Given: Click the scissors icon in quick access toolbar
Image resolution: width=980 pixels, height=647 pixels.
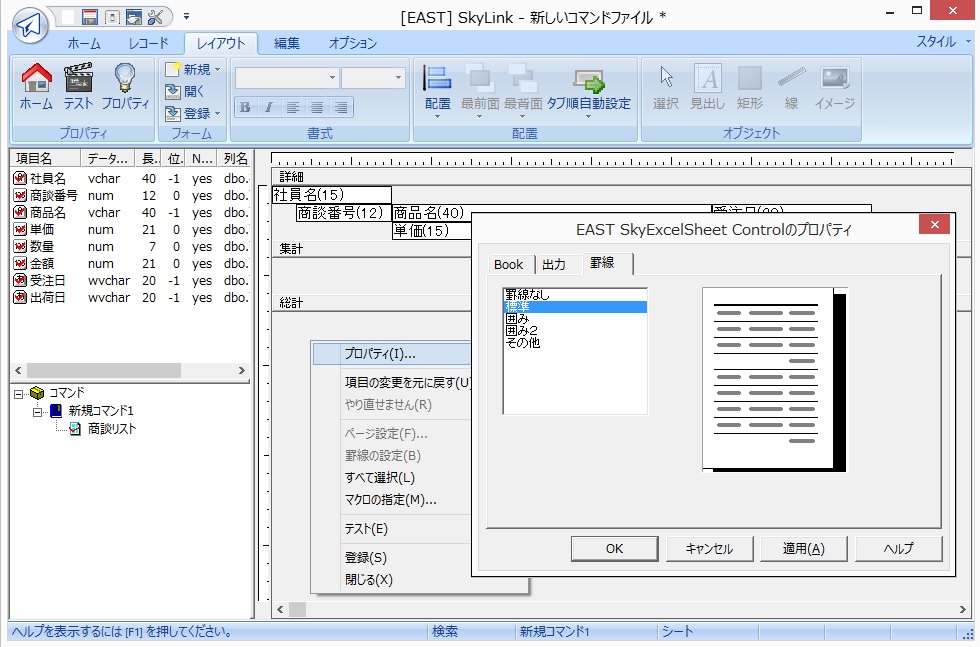Looking at the screenshot, I should click(x=155, y=17).
